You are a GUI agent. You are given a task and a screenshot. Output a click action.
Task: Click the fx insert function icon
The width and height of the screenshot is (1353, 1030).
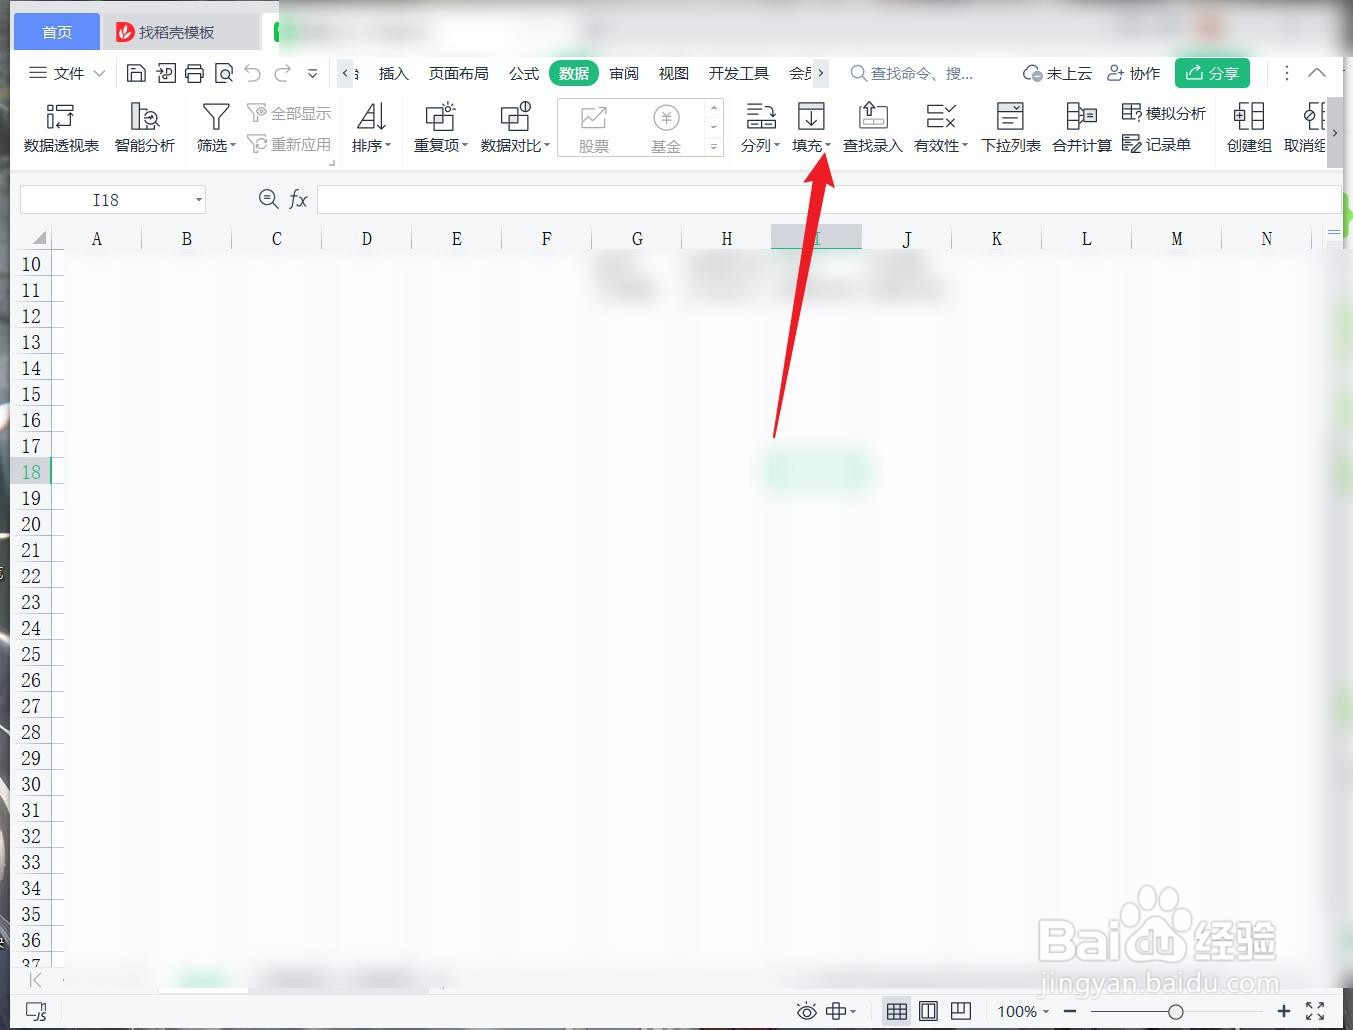[x=298, y=199]
